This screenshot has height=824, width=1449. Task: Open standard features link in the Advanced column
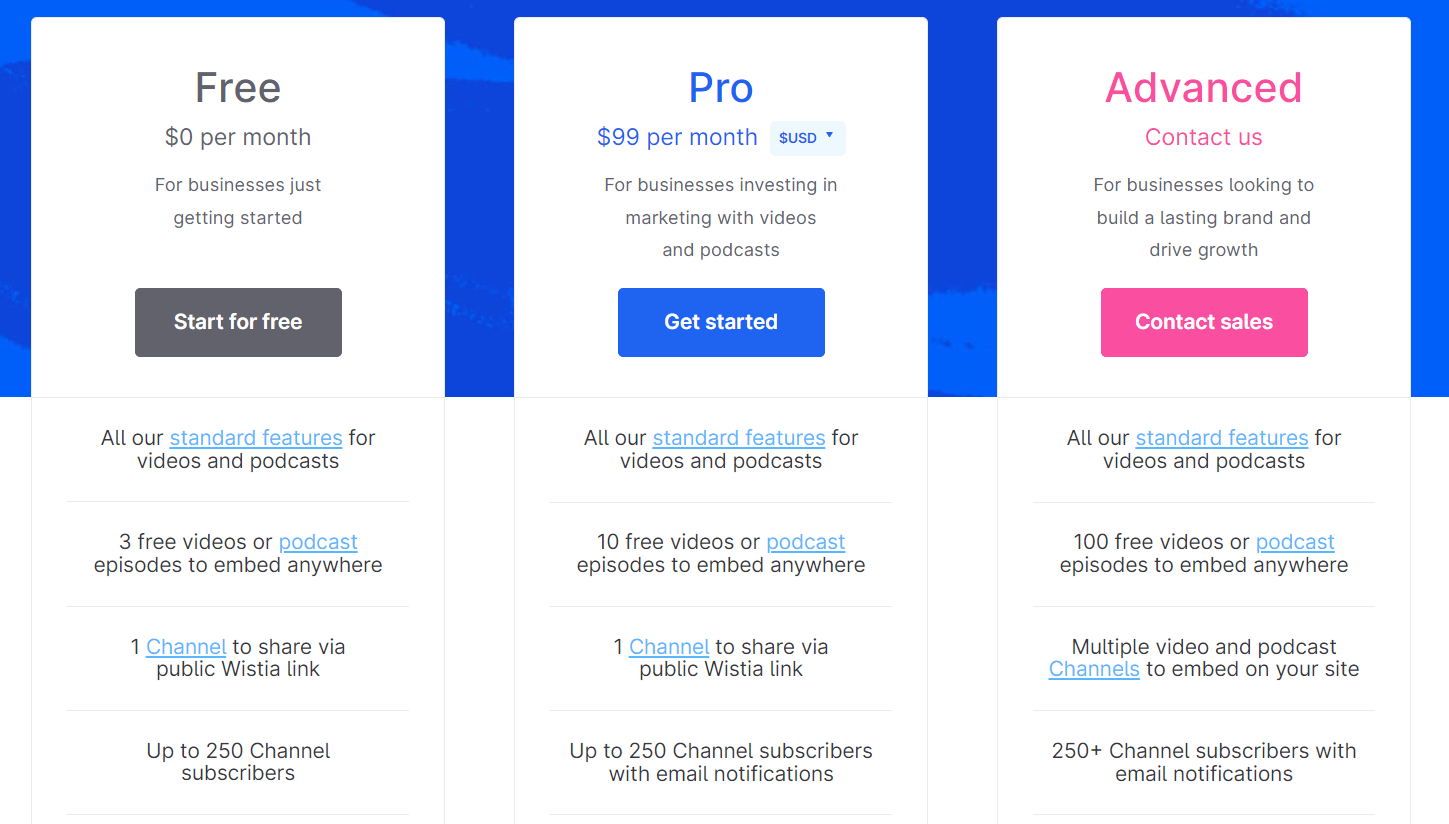coord(1220,437)
